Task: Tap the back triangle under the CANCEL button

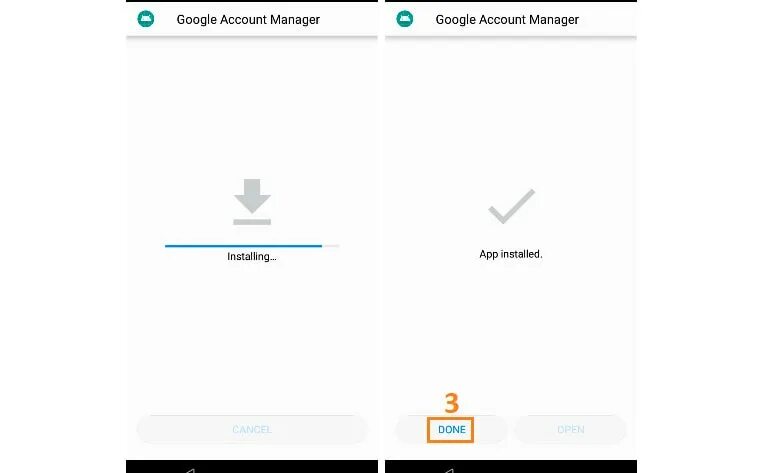Action: 190,470
